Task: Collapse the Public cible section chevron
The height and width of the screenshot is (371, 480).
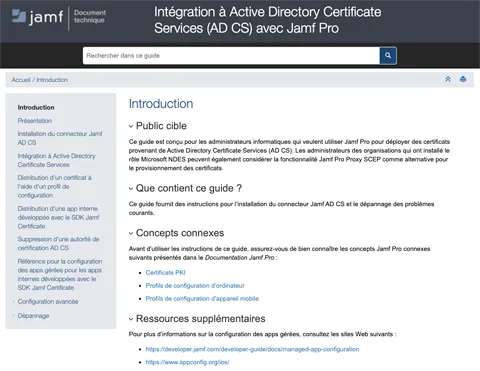Action: click(x=131, y=126)
